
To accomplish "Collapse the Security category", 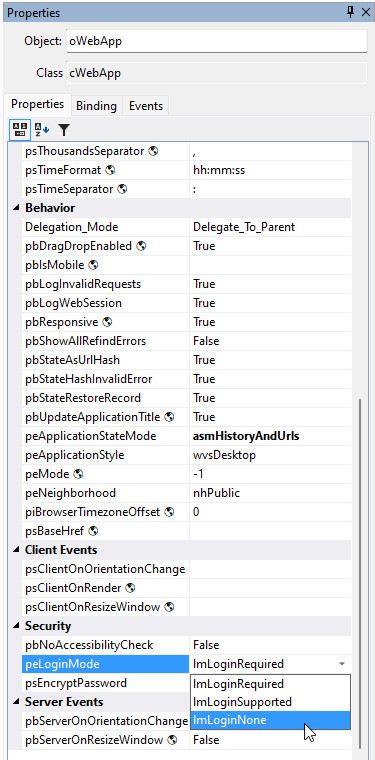I will click(16, 626).
